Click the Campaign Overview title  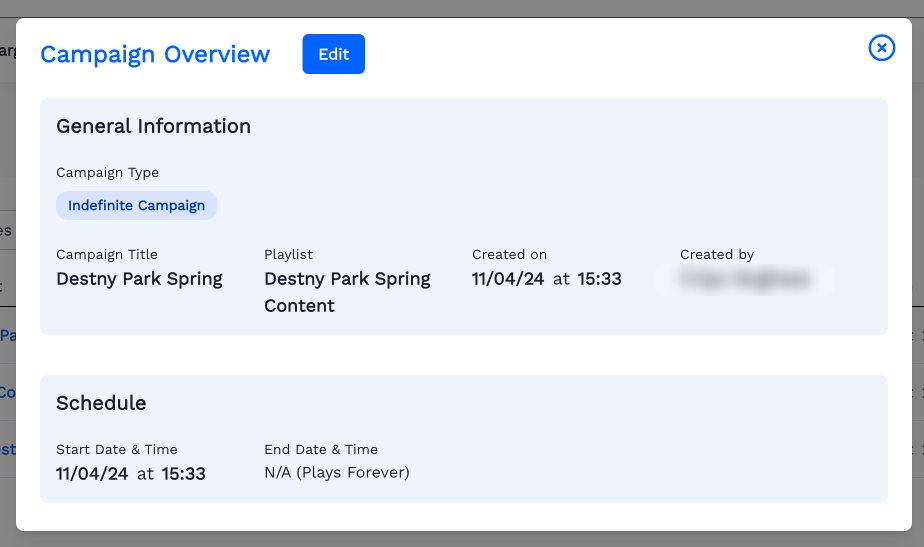(x=155, y=54)
